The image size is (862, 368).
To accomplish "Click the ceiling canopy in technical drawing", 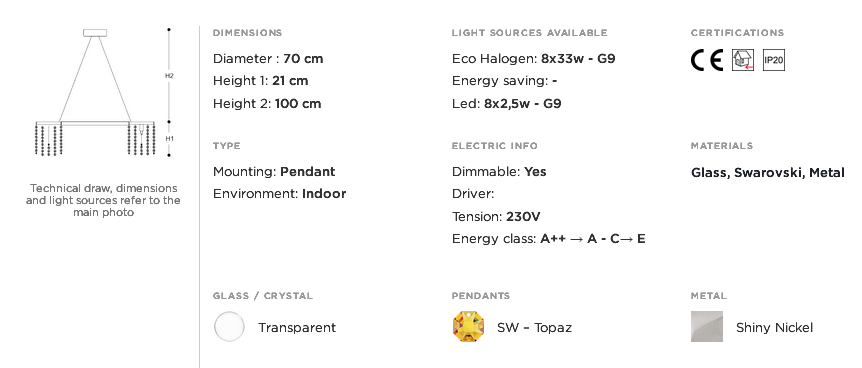I will (95, 33).
